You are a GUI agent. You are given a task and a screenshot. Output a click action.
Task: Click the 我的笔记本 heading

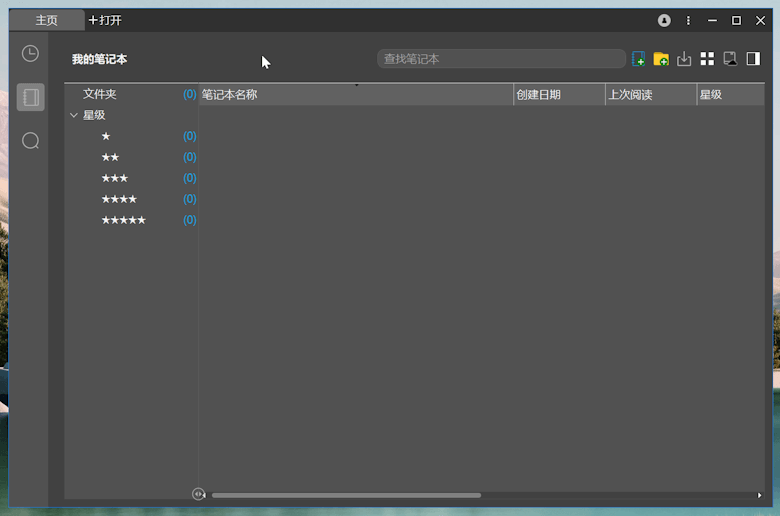click(99, 59)
